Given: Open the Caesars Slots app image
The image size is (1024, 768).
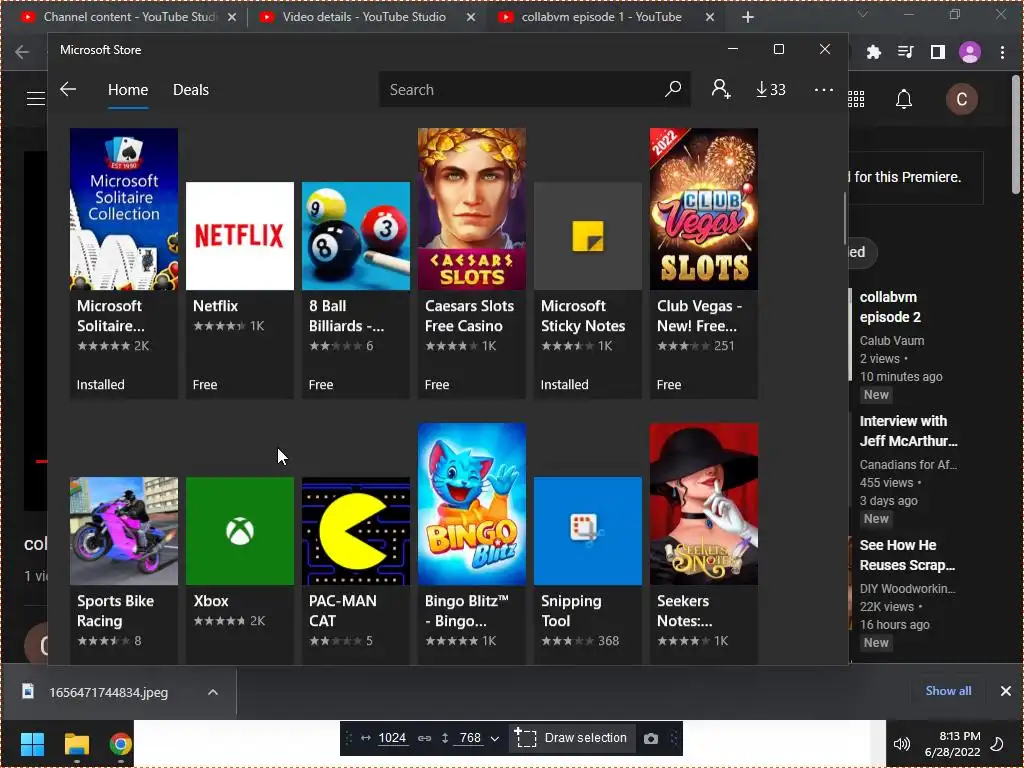Looking at the screenshot, I should (x=472, y=209).
